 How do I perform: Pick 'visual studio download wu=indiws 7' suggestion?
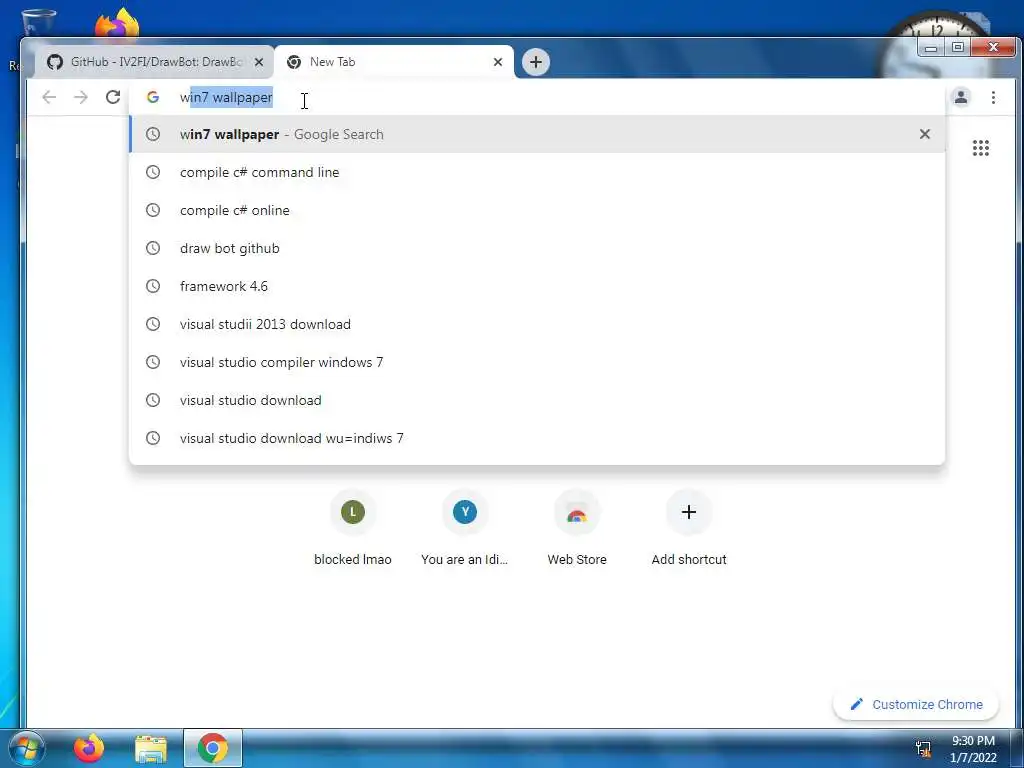[537, 438]
